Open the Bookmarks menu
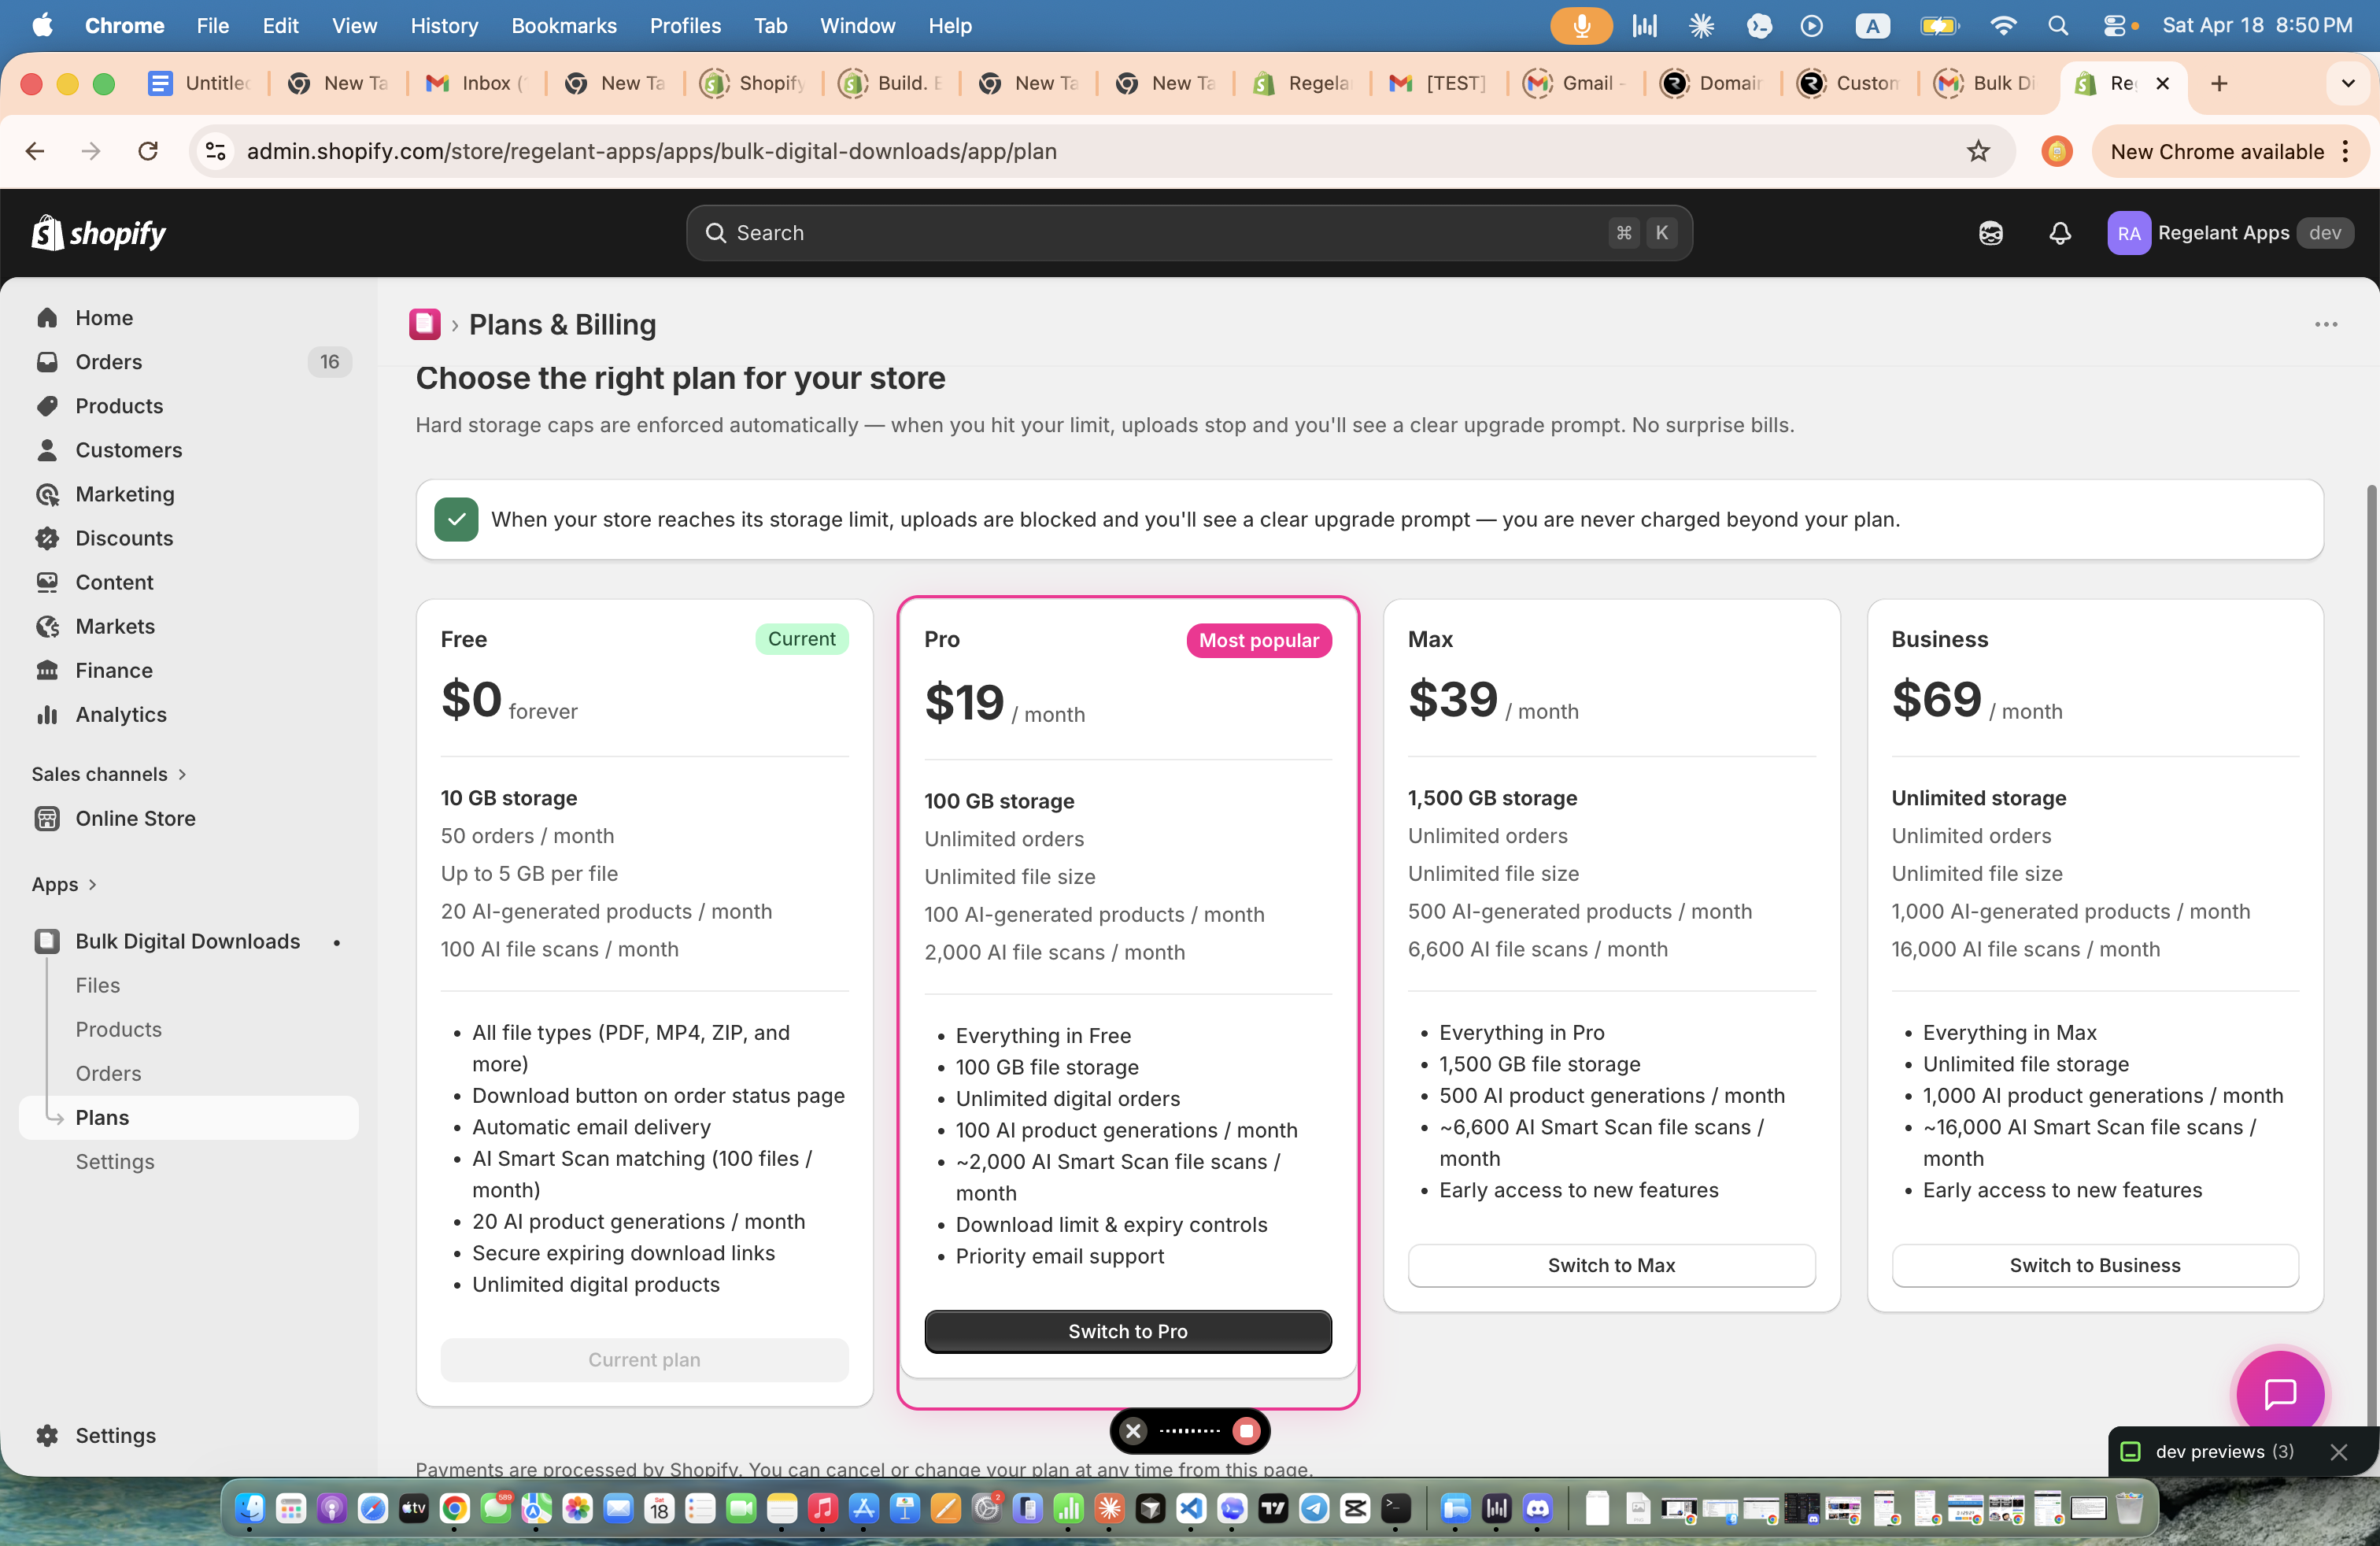This screenshot has width=2380, height=1546. tap(563, 26)
